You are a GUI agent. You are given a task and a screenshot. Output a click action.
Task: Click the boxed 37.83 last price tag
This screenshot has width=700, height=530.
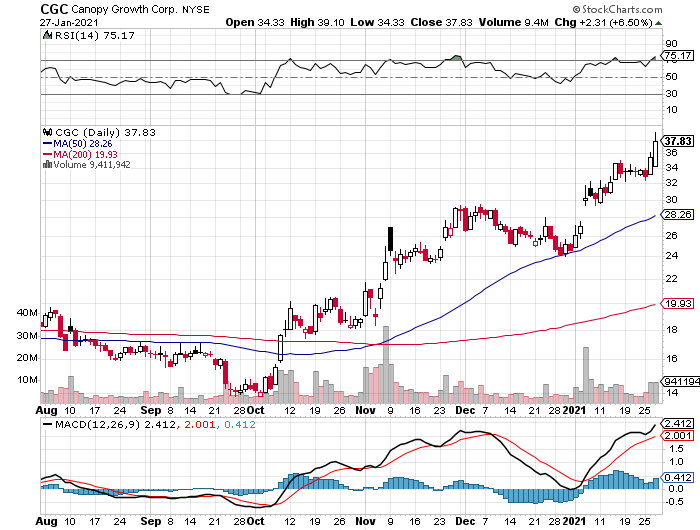[678, 141]
